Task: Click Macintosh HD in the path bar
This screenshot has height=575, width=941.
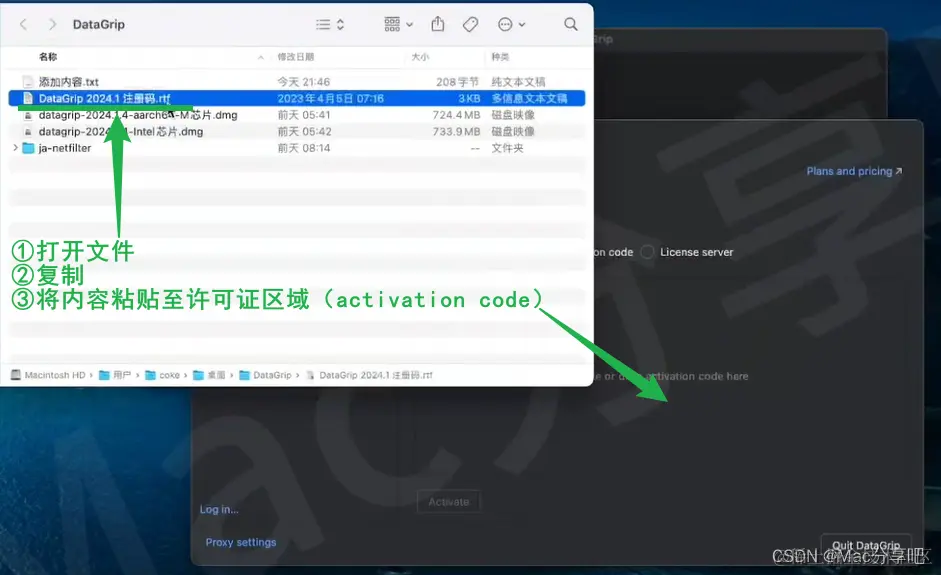Action: click(x=49, y=375)
